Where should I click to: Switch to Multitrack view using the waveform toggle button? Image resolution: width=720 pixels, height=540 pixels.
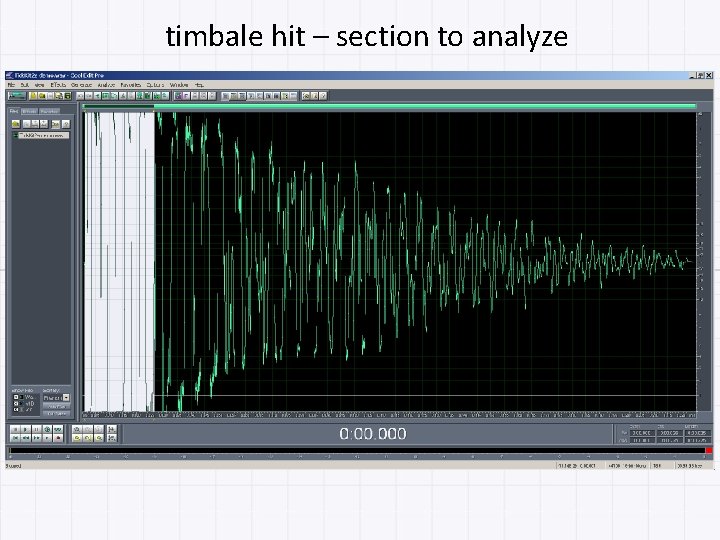pos(17,96)
